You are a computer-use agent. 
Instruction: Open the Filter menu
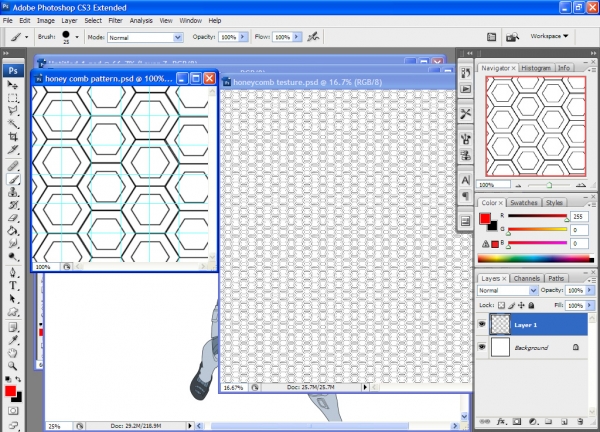115,21
